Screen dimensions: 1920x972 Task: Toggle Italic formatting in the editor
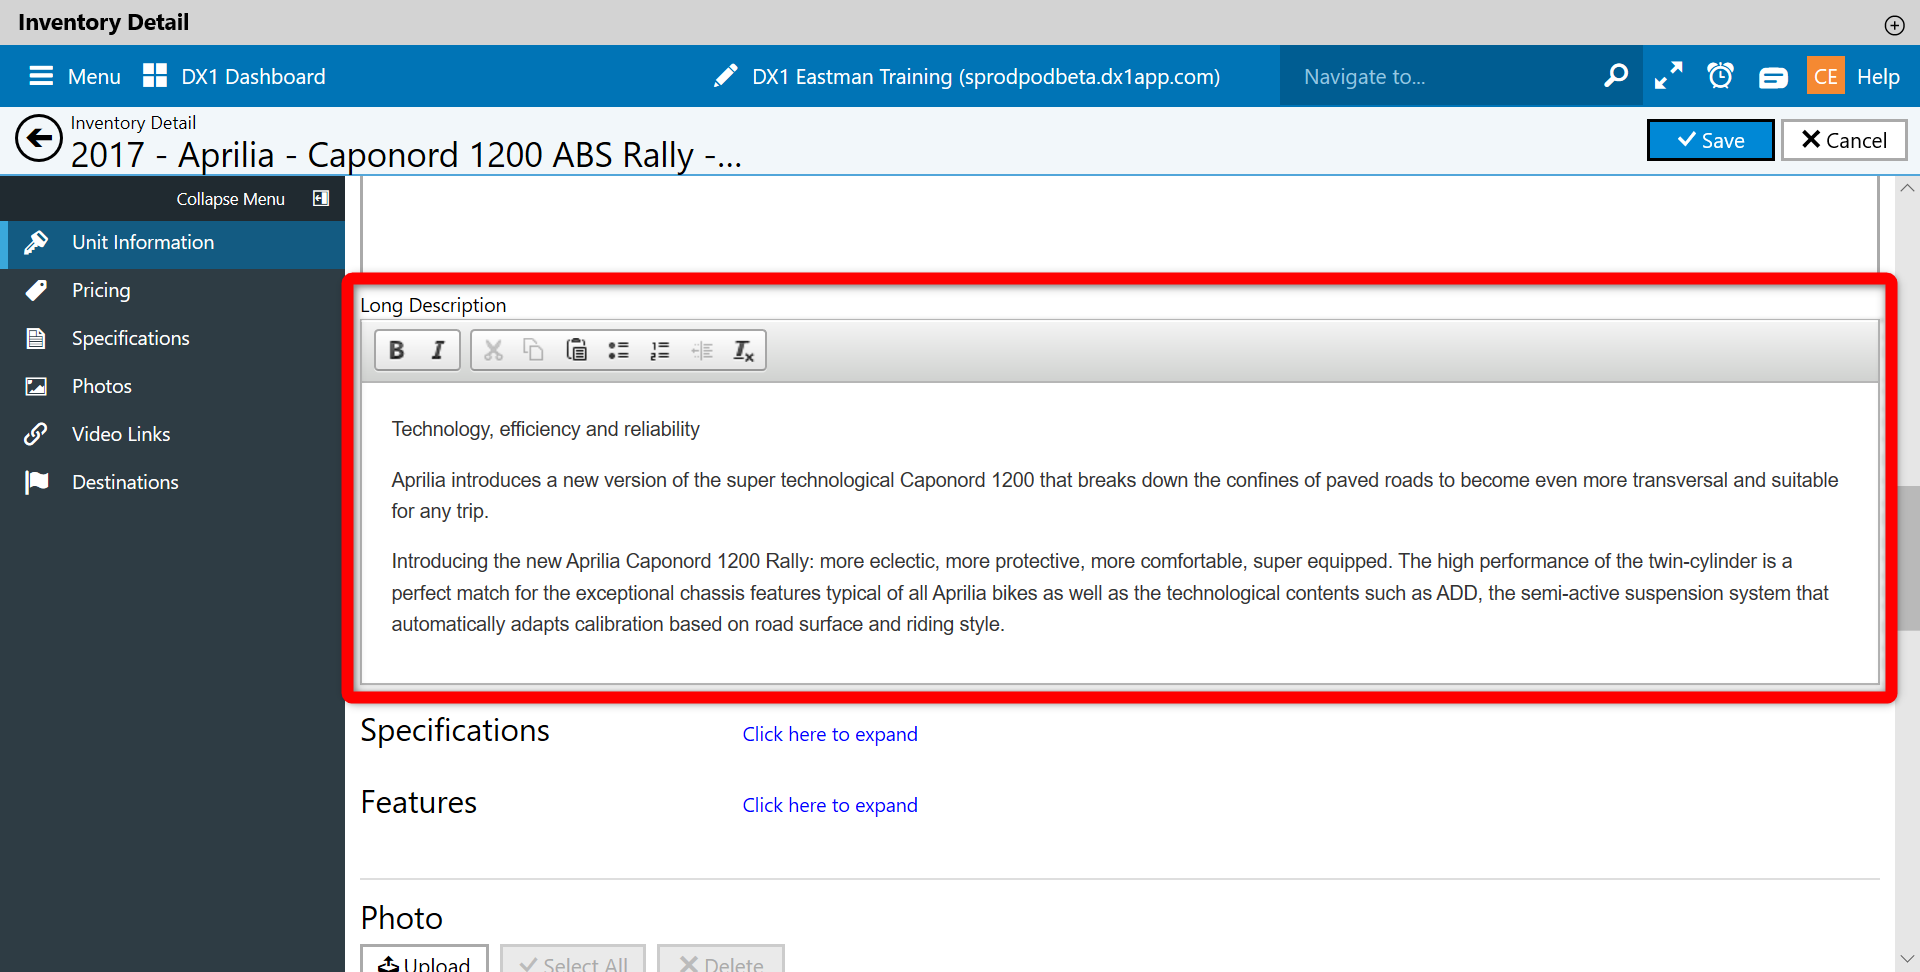click(438, 350)
